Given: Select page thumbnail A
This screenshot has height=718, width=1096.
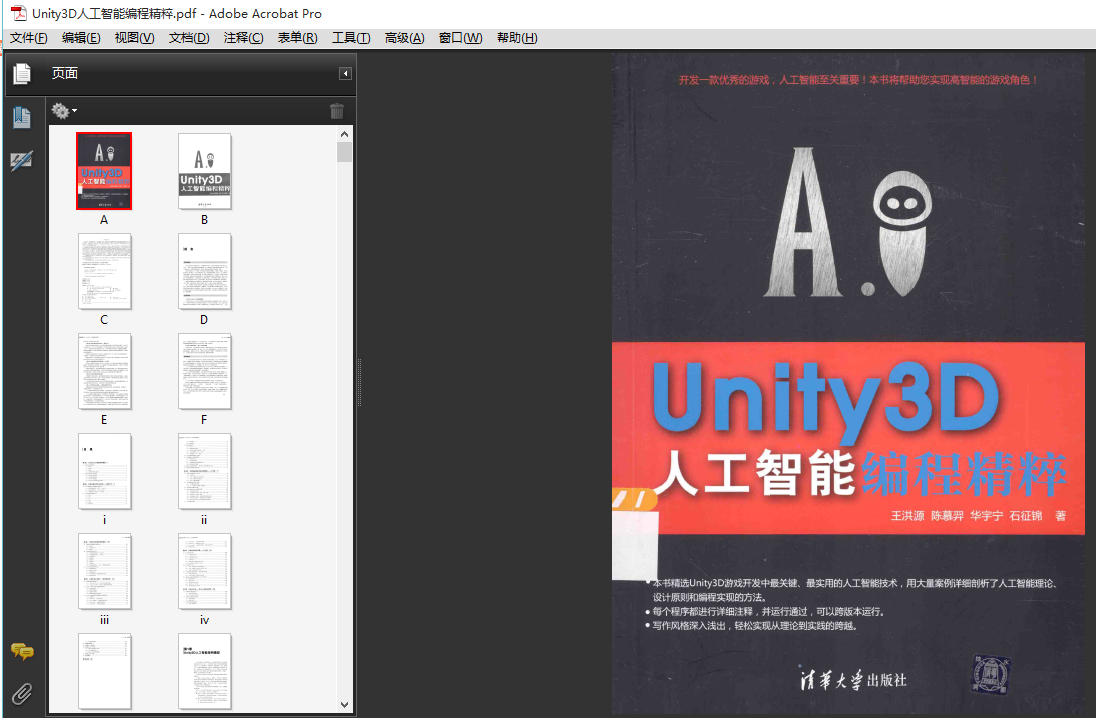Looking at the screenshot, I should tap(104, 171).
